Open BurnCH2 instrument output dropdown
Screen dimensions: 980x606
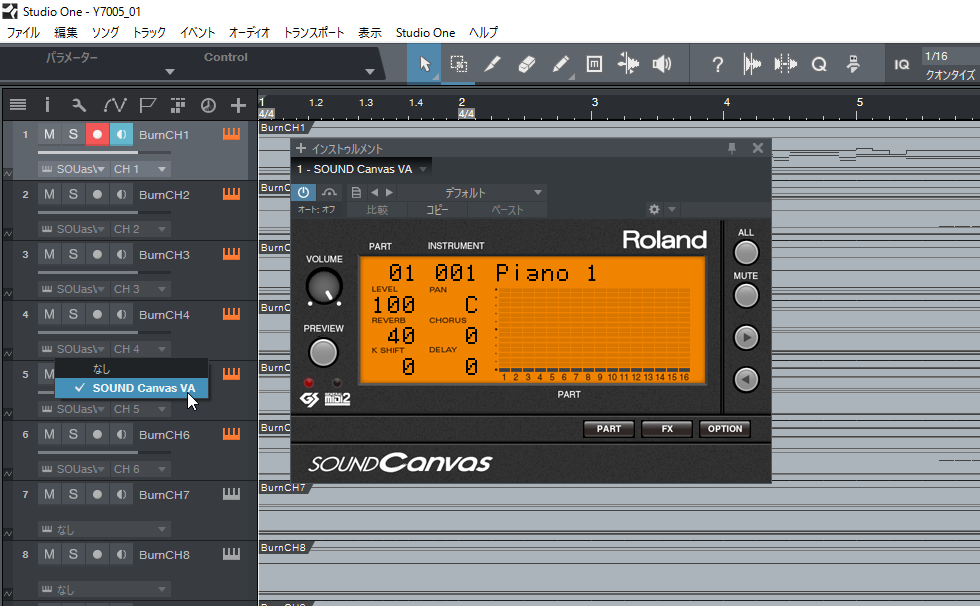tap(73, 229)
